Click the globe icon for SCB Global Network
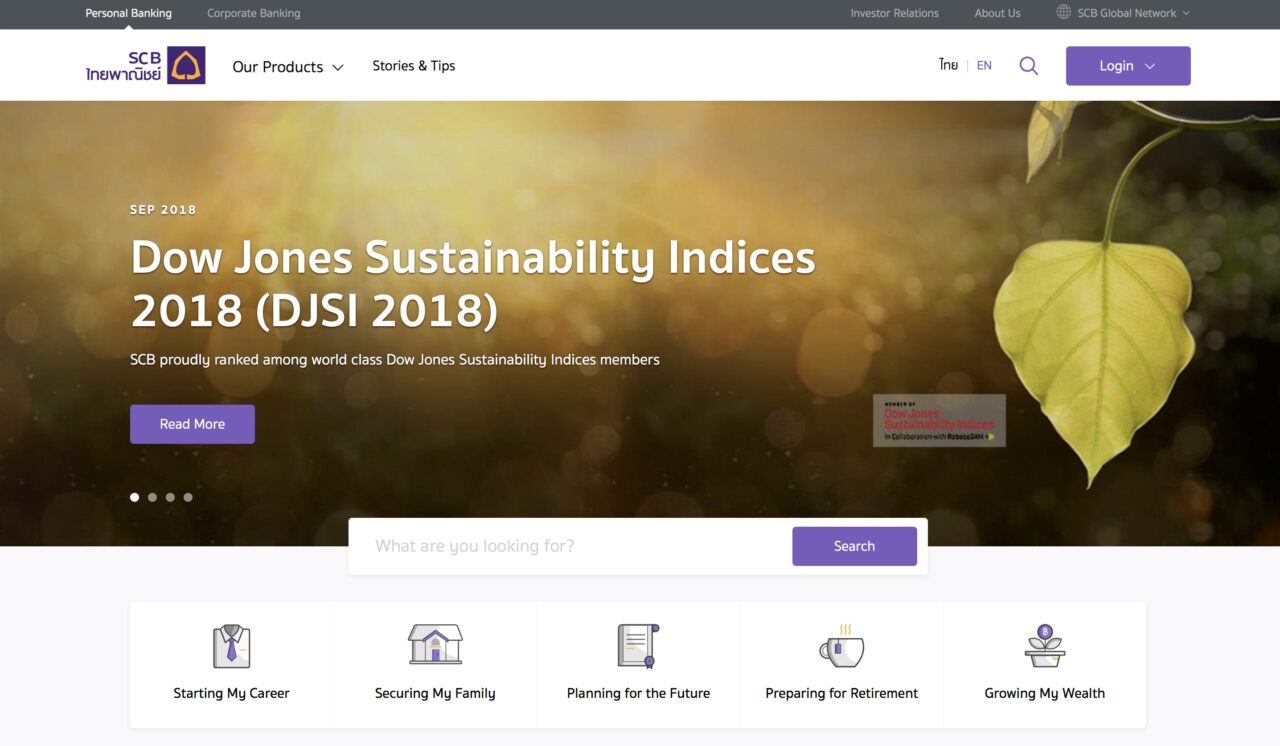1280x746 pixels. pos(1064,13)
